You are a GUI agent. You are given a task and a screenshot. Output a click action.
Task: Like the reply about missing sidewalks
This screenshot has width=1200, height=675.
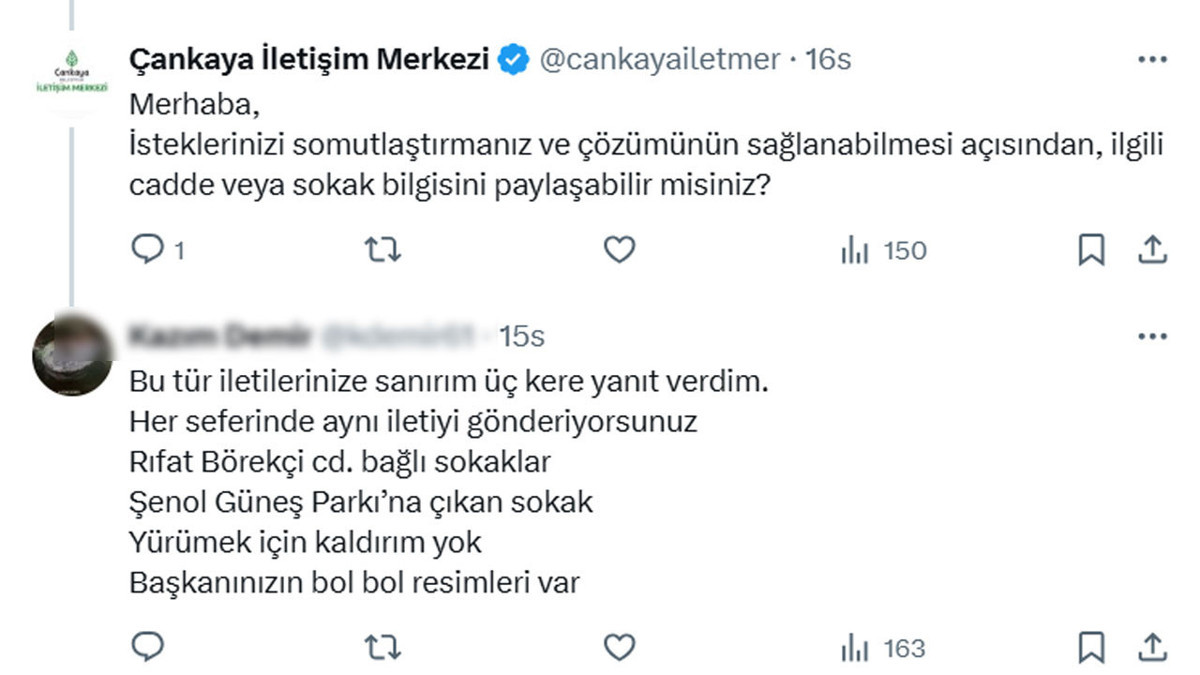point(620,648)
